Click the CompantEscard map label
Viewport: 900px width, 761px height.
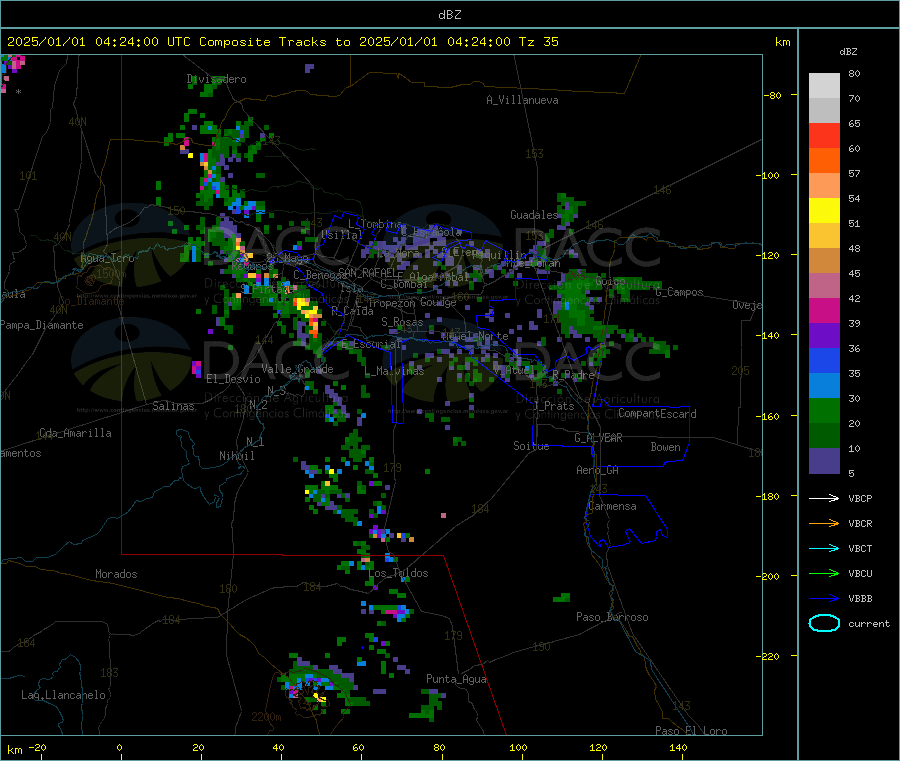(x=657, y=414)
